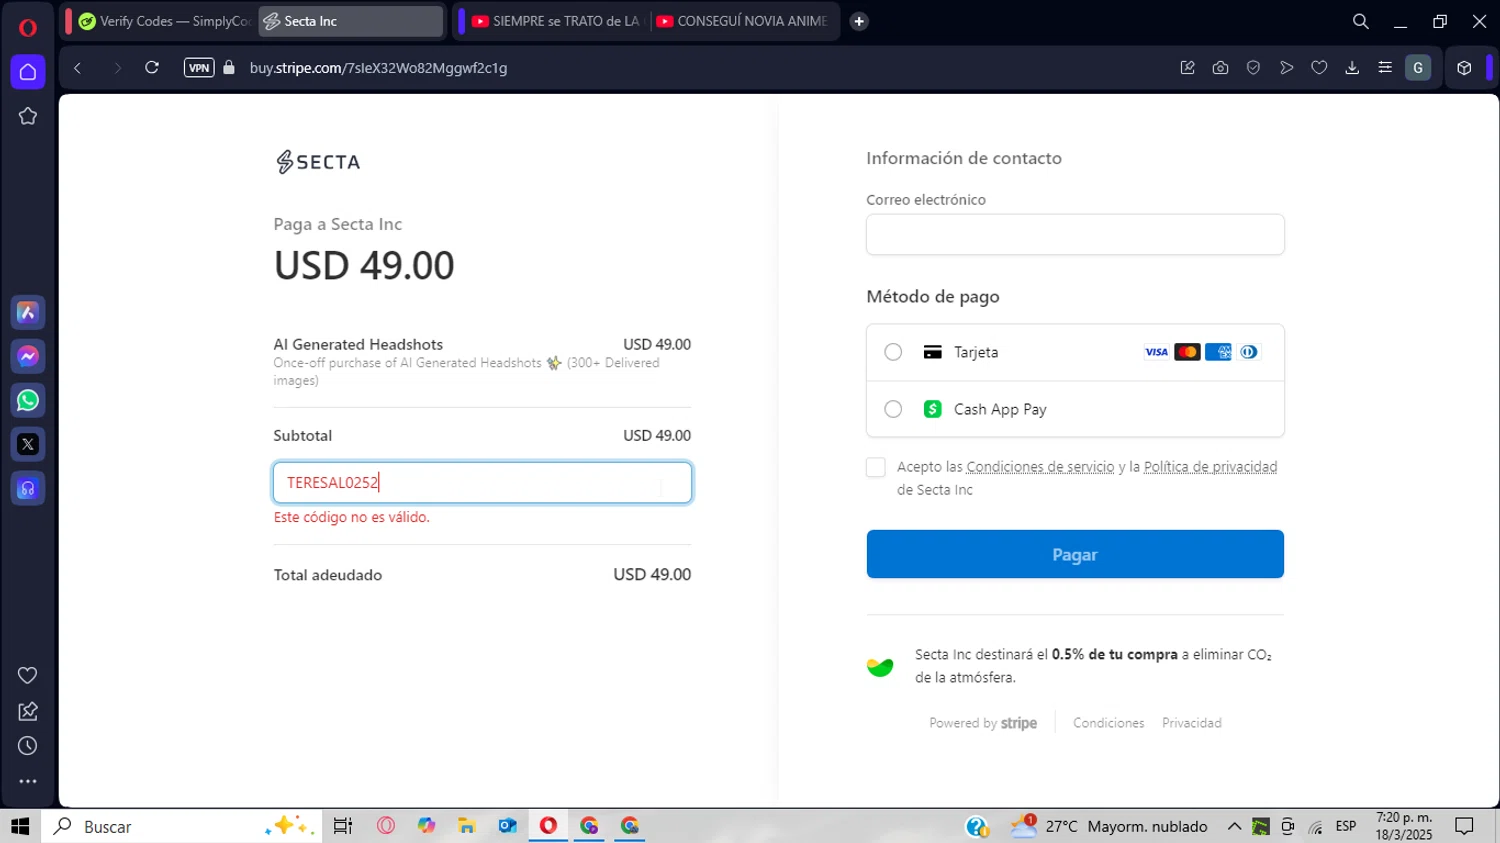Viewport: 1500px width, 843px height.
Task: Open footer Privacidad link
Action: click(1191, 723)
